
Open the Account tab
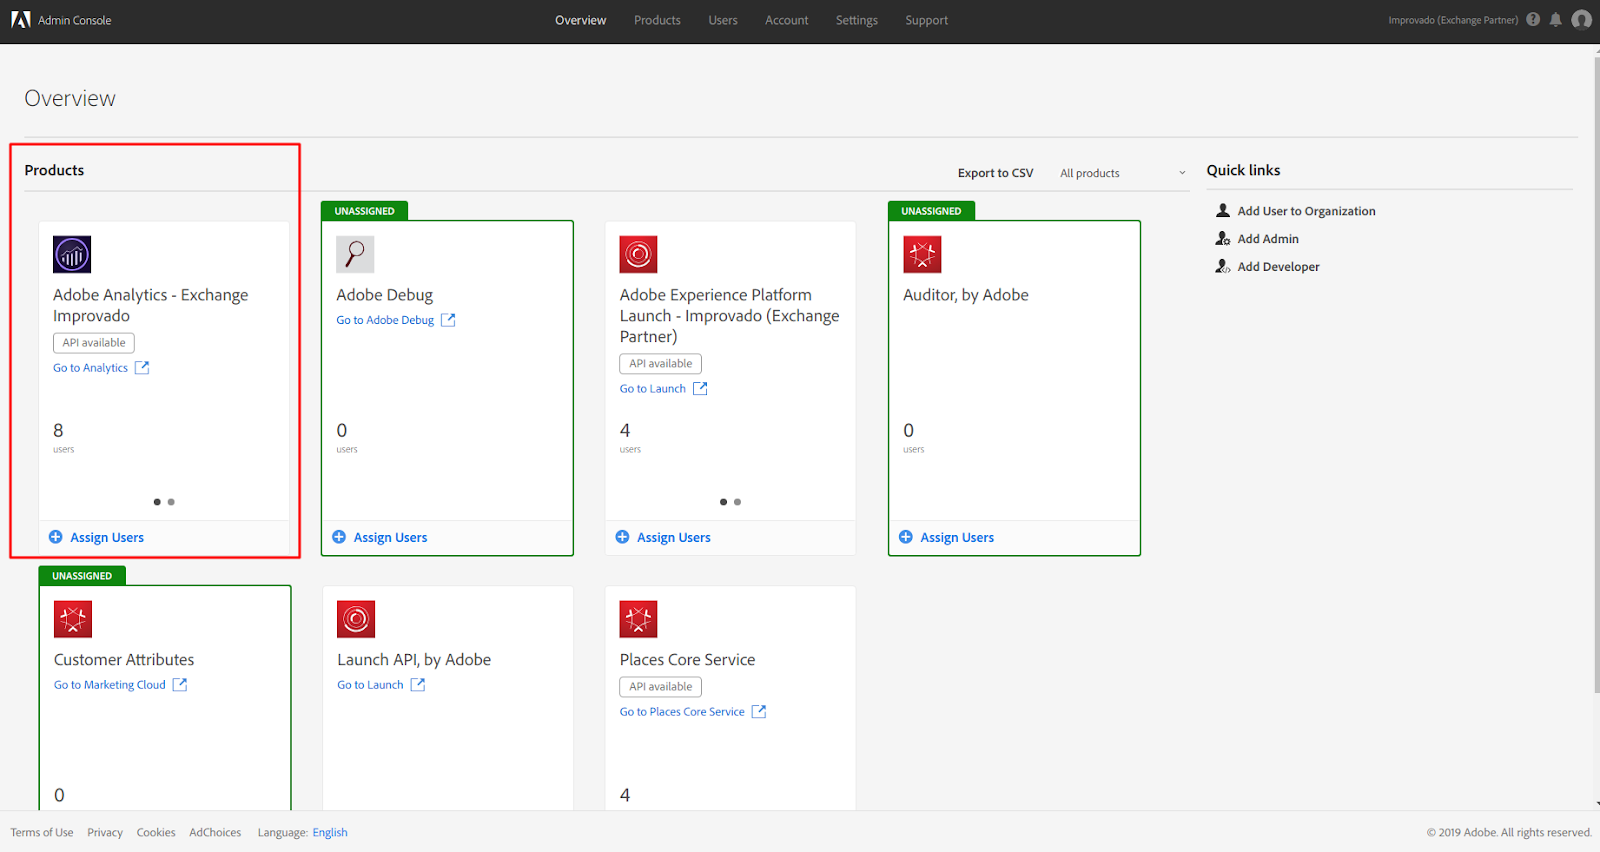pyautogui.click(x=787, y=20)
